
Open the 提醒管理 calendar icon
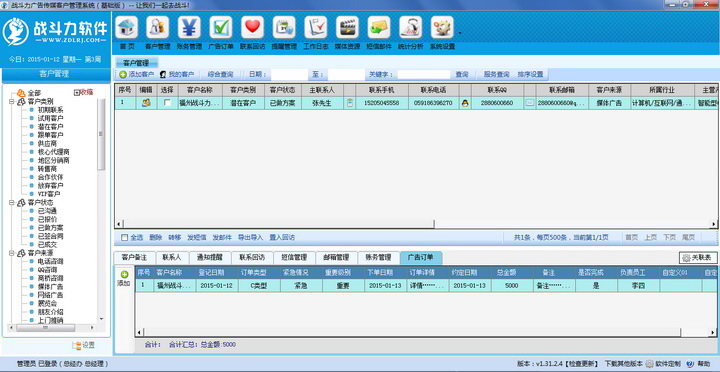tap(284, 28)
